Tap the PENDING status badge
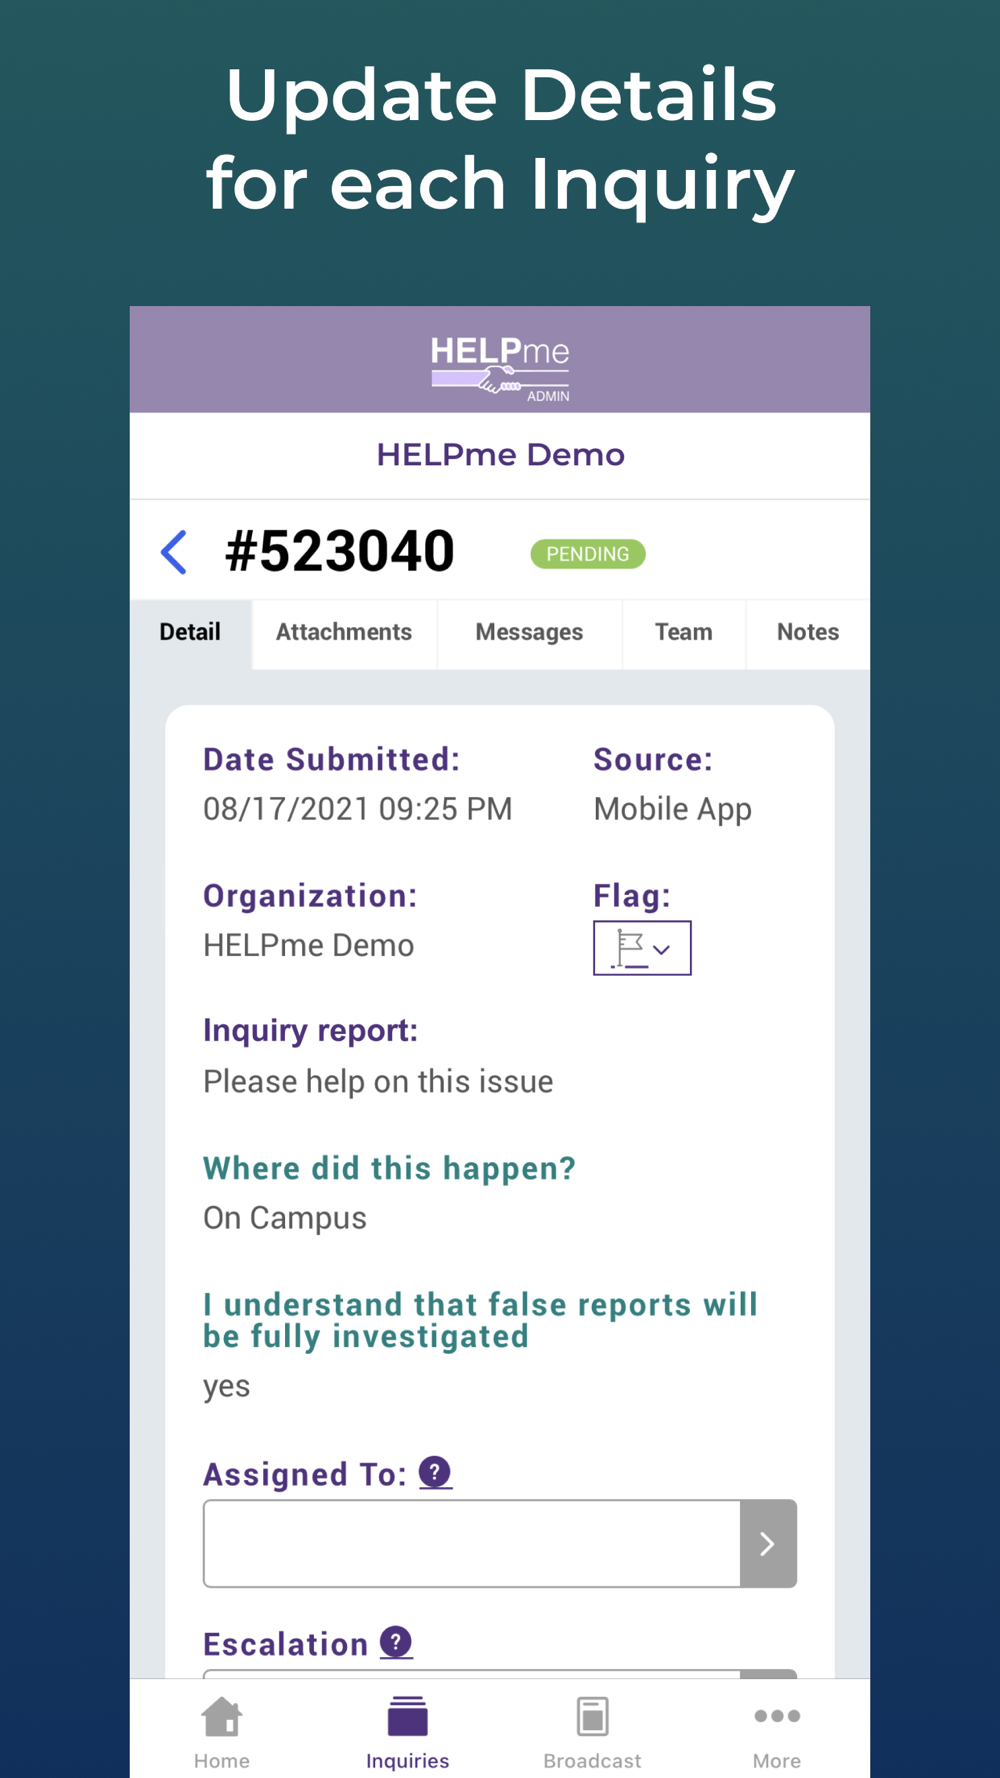The height and width of the screenshot is (1778, 1000). click(588, 554)
